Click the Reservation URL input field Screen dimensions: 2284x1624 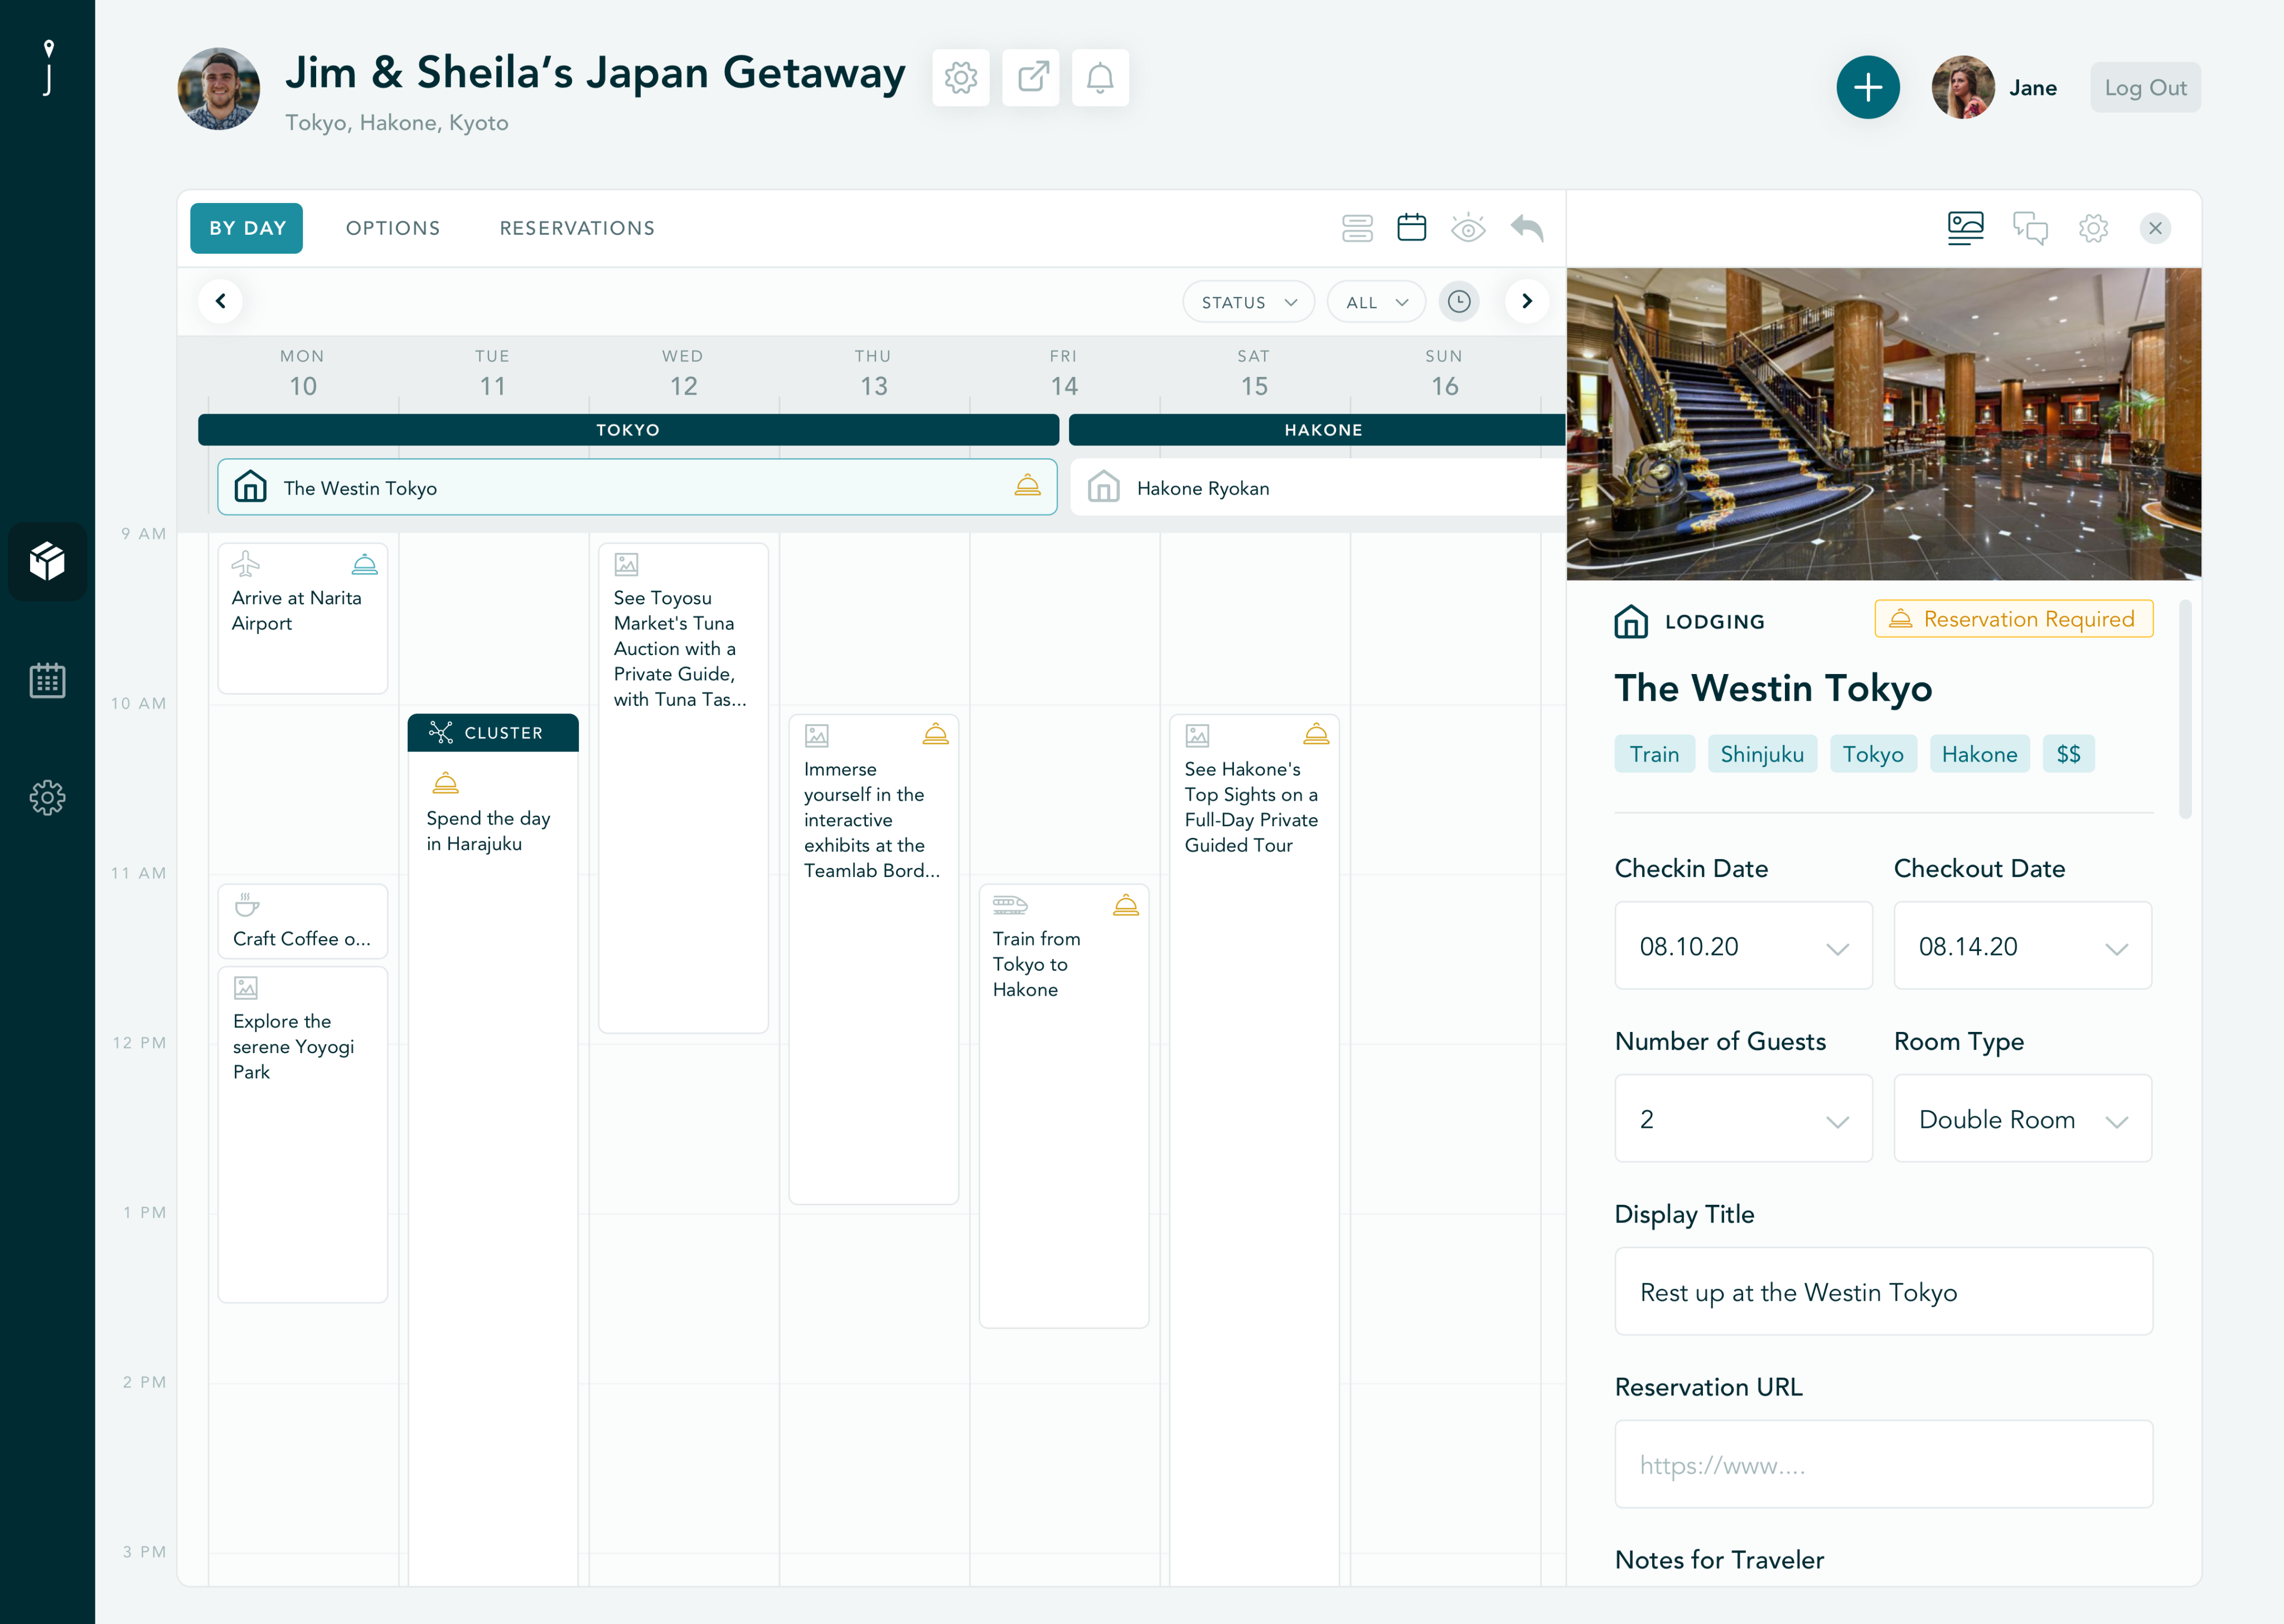pyautogui.click(x=1883, y=1465)
